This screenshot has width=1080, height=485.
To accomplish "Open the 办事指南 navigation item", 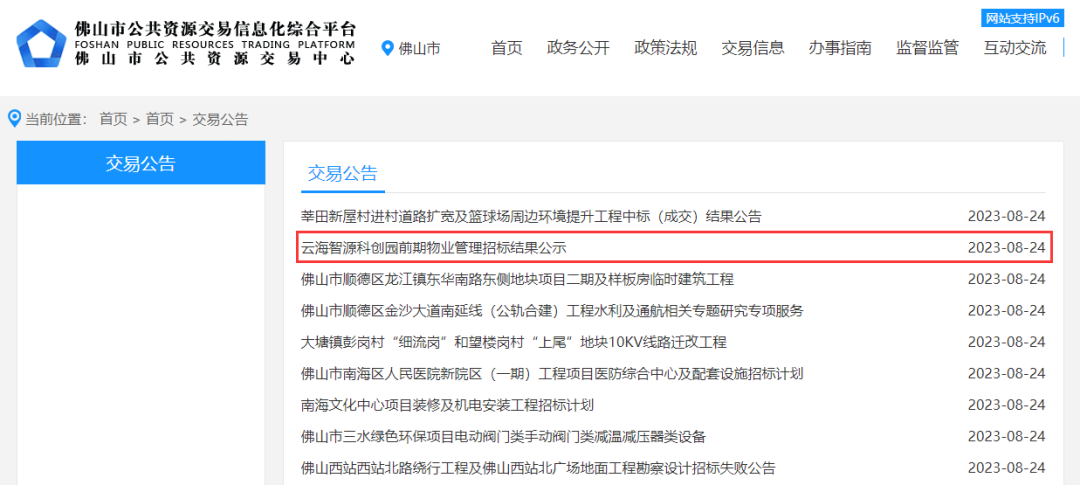I will [840, 48].
